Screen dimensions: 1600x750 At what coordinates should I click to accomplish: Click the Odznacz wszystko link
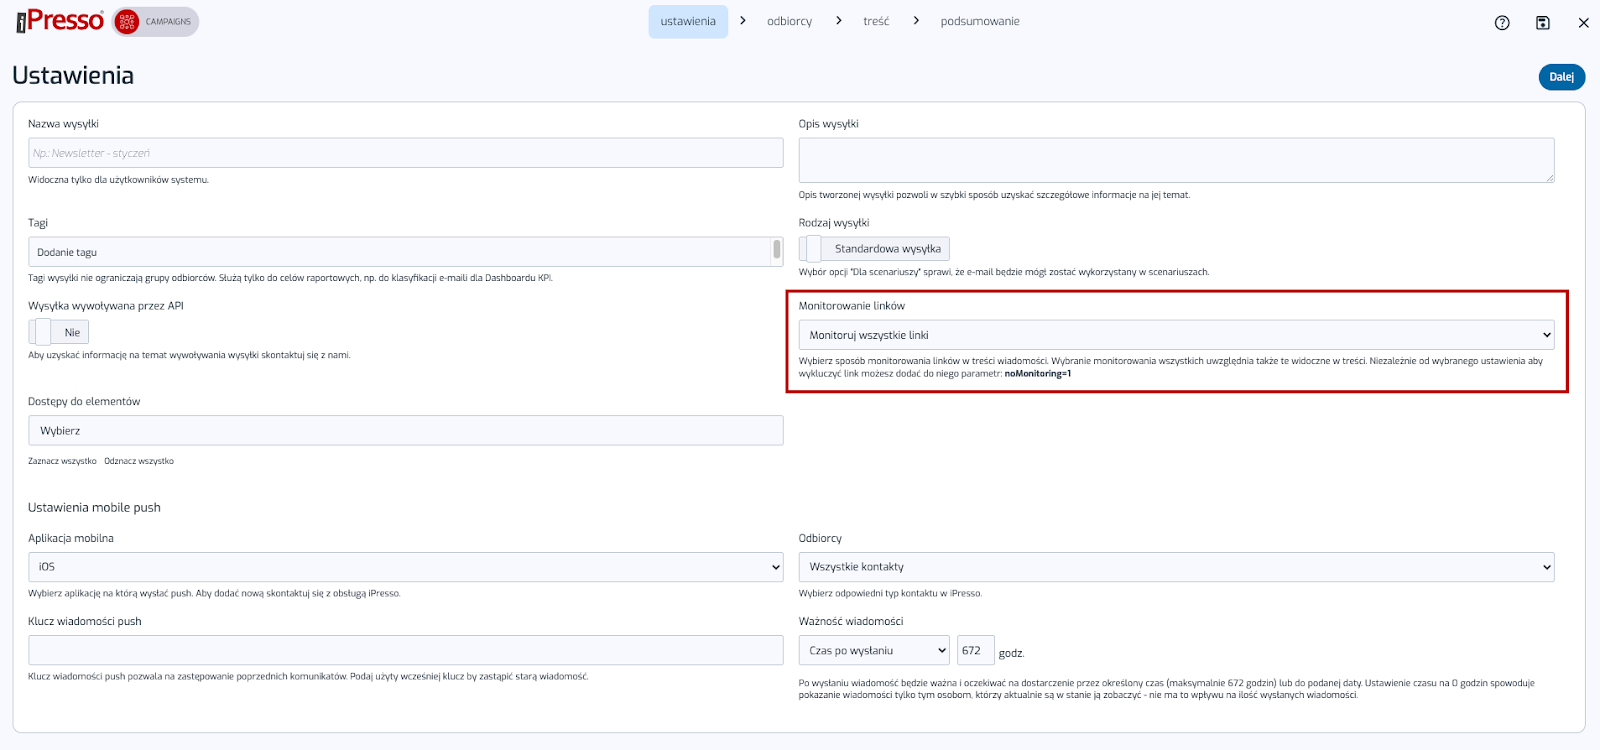point(139,461)
